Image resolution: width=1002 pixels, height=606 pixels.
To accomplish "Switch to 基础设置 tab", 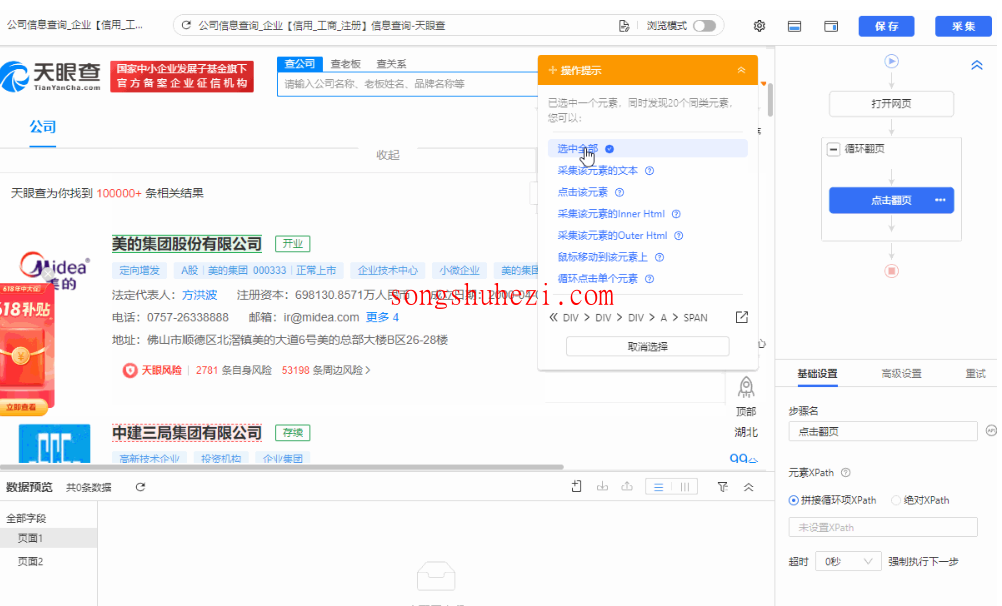I will [817, 374].
